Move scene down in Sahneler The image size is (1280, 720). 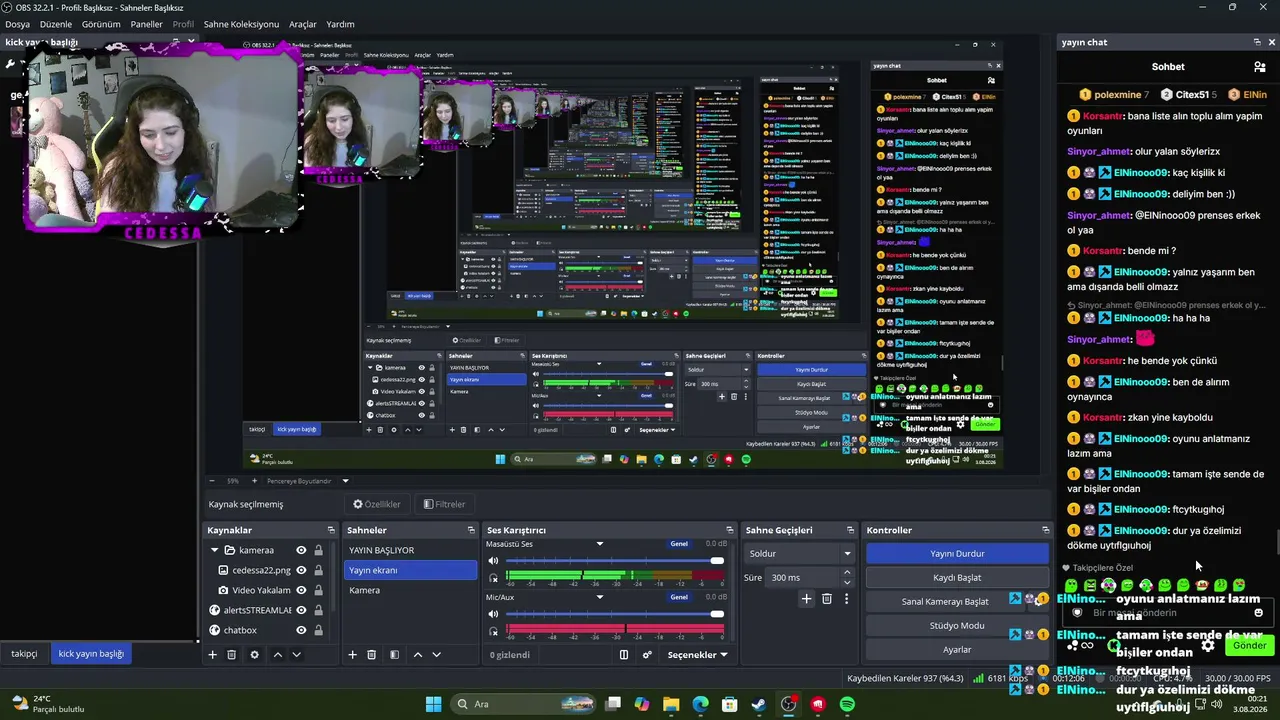[436, 655]
